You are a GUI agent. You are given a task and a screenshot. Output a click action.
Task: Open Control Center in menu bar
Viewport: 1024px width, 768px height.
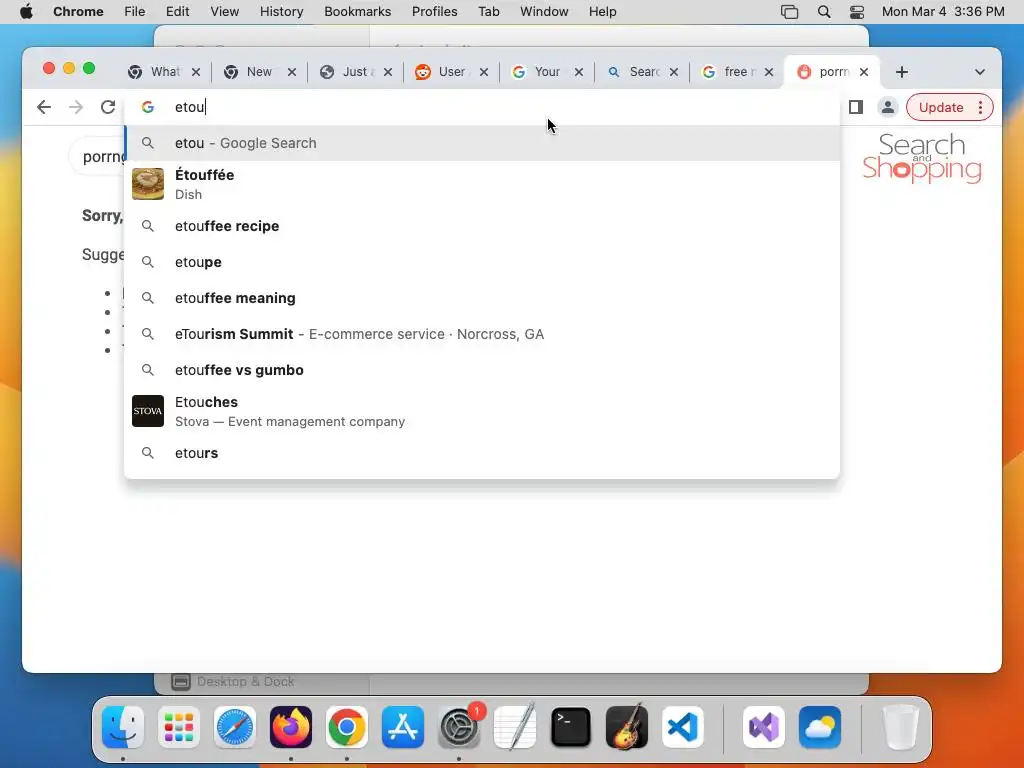(857, 12)
